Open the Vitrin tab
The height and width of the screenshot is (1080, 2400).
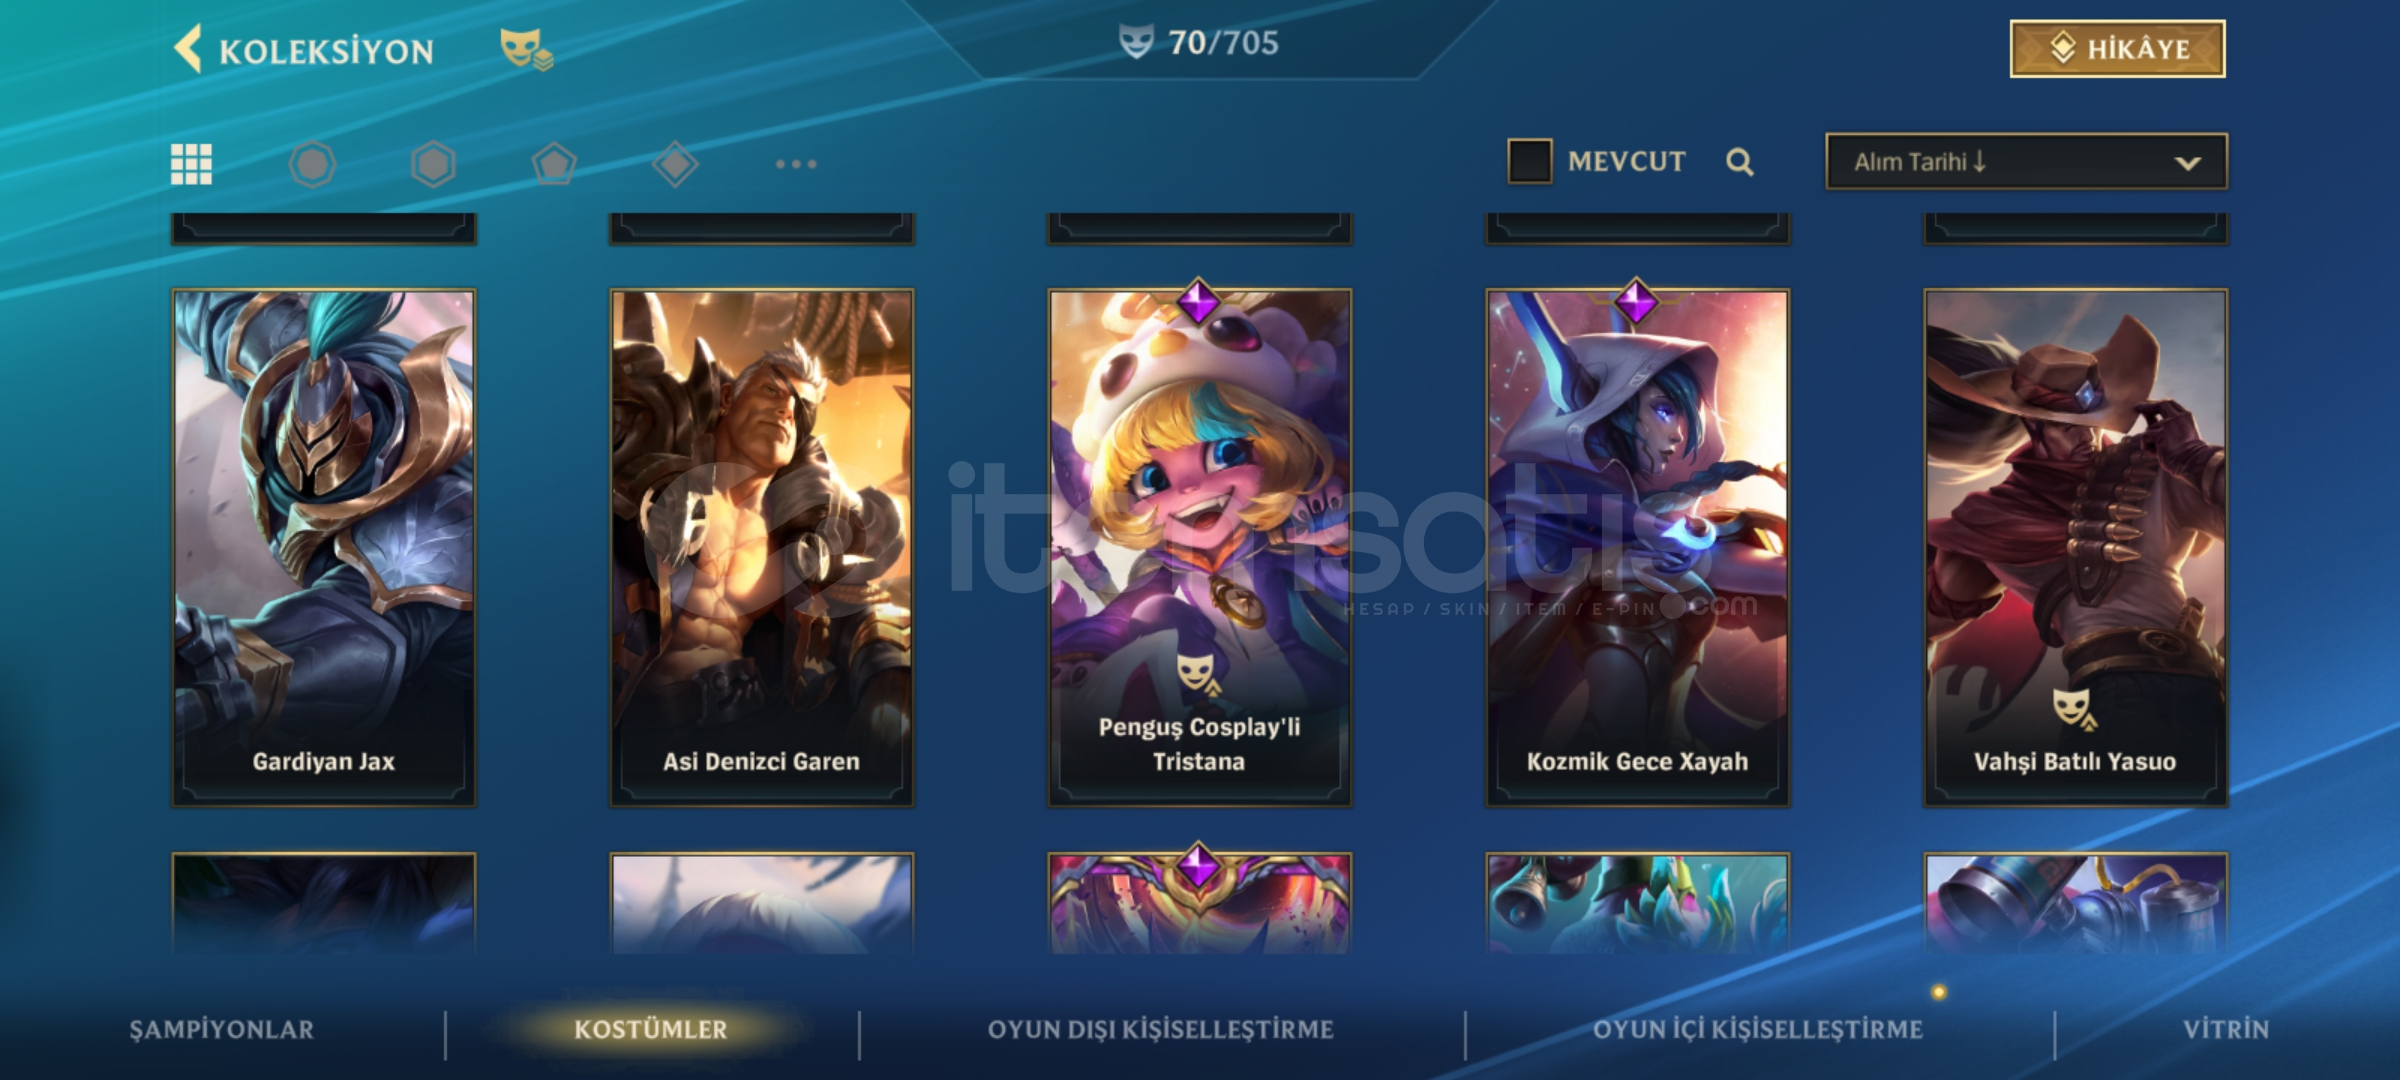click(x=2226, y=1030)
